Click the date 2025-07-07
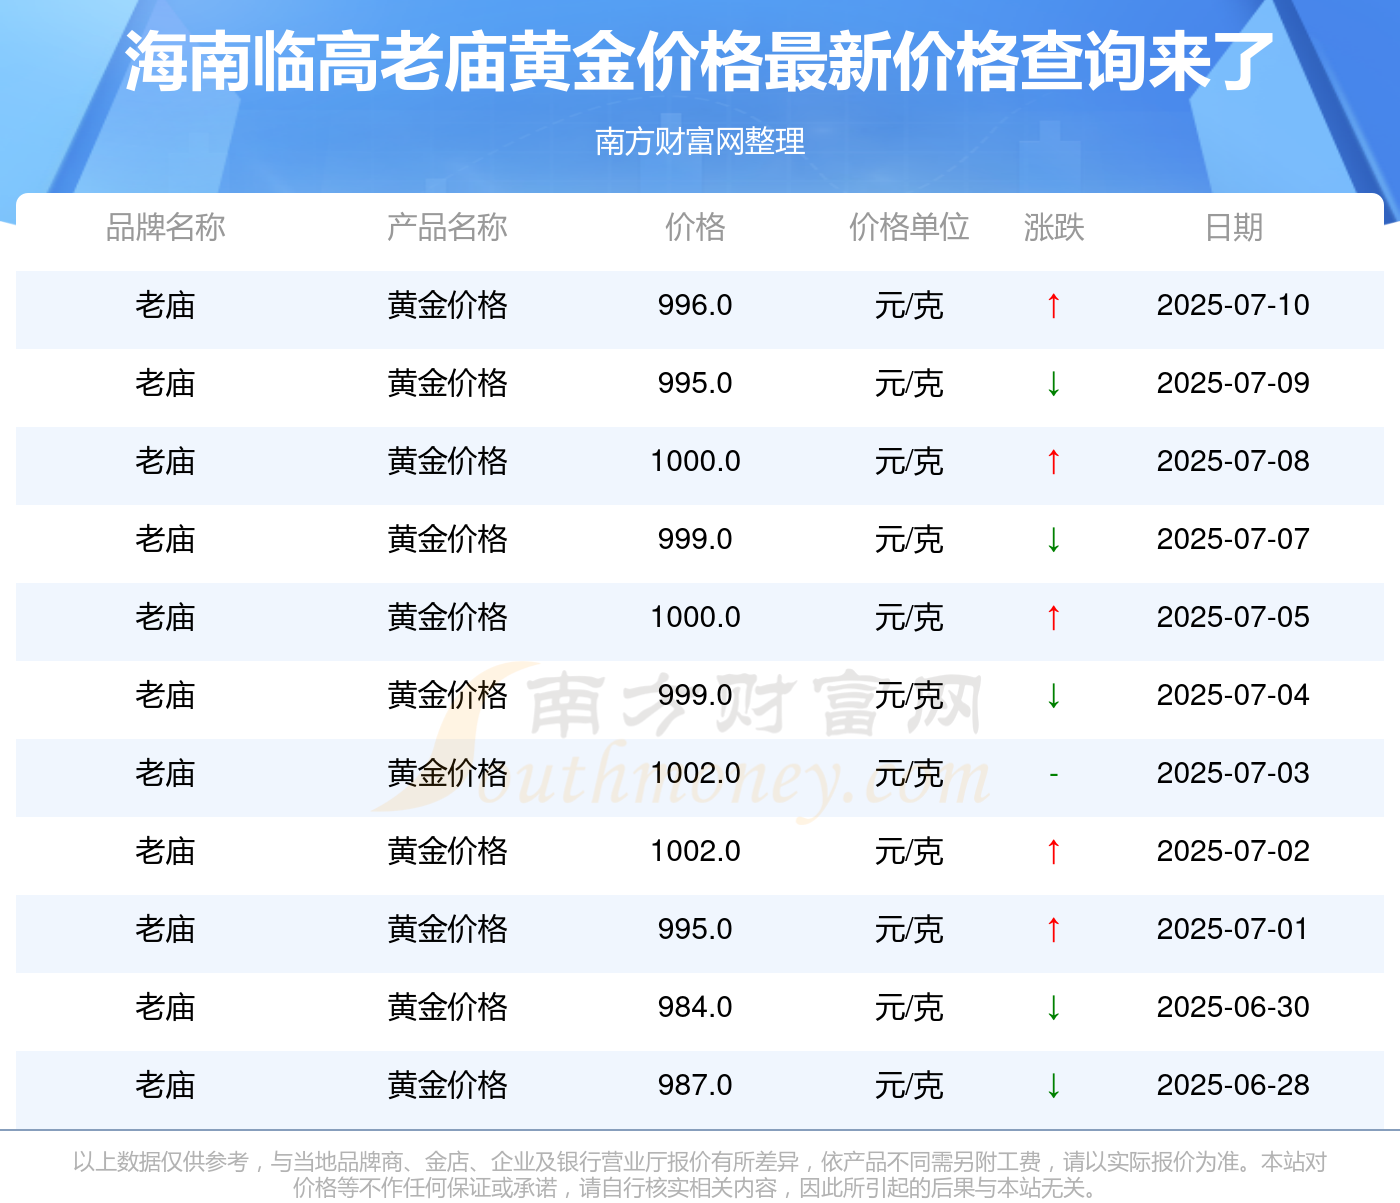Screen dimensions: 1400x1203 pyautogui.click(x=1233, y=539)
